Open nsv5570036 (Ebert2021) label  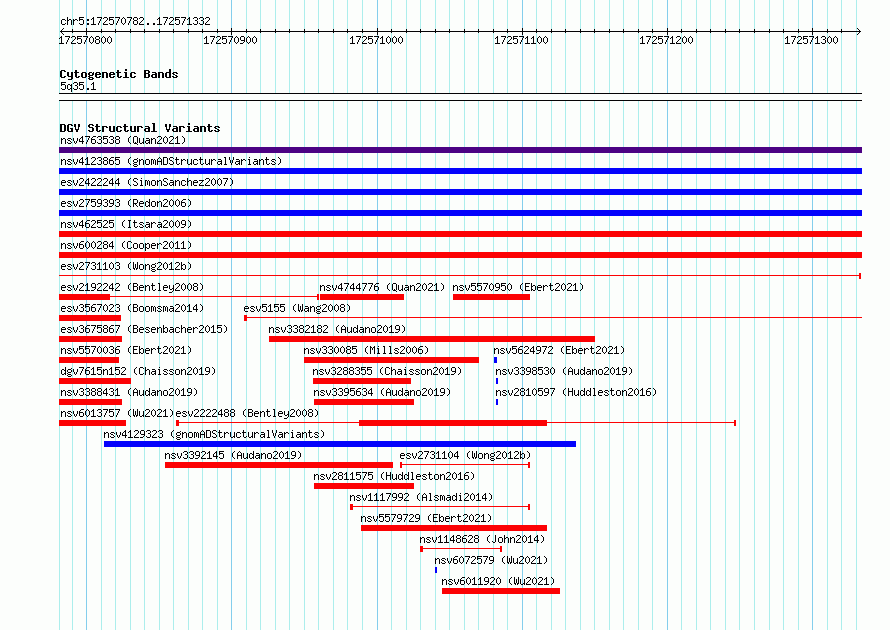click(x=126, y=350)
